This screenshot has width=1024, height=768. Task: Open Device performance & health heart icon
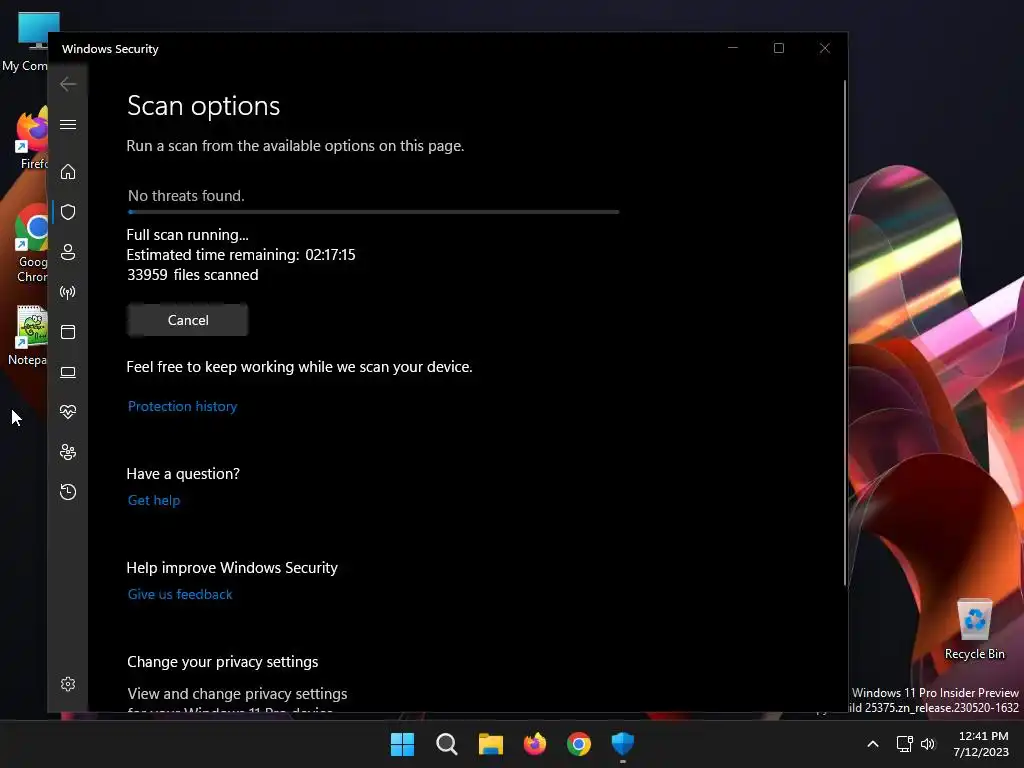coord(68,411)
